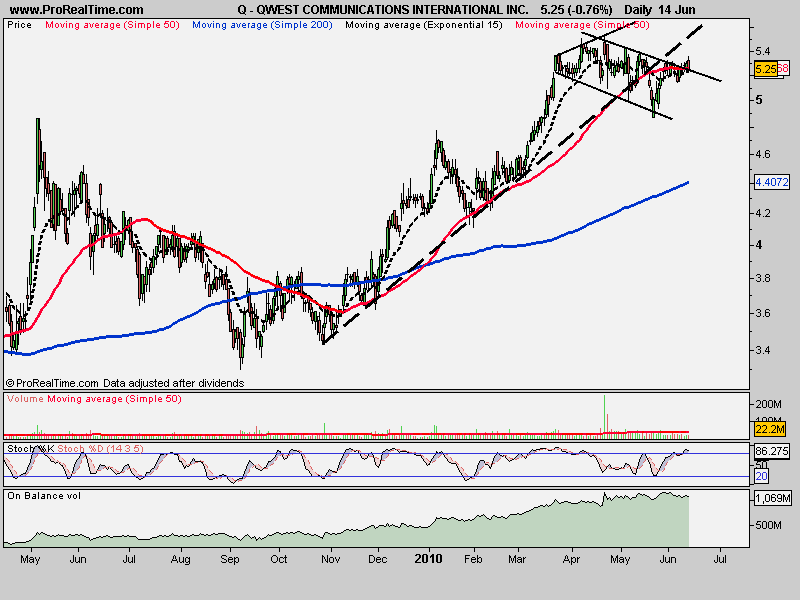This screenshot has height=600, width=800.
Task: Click the 4.6 price axis label
Action: click(763, 154)
